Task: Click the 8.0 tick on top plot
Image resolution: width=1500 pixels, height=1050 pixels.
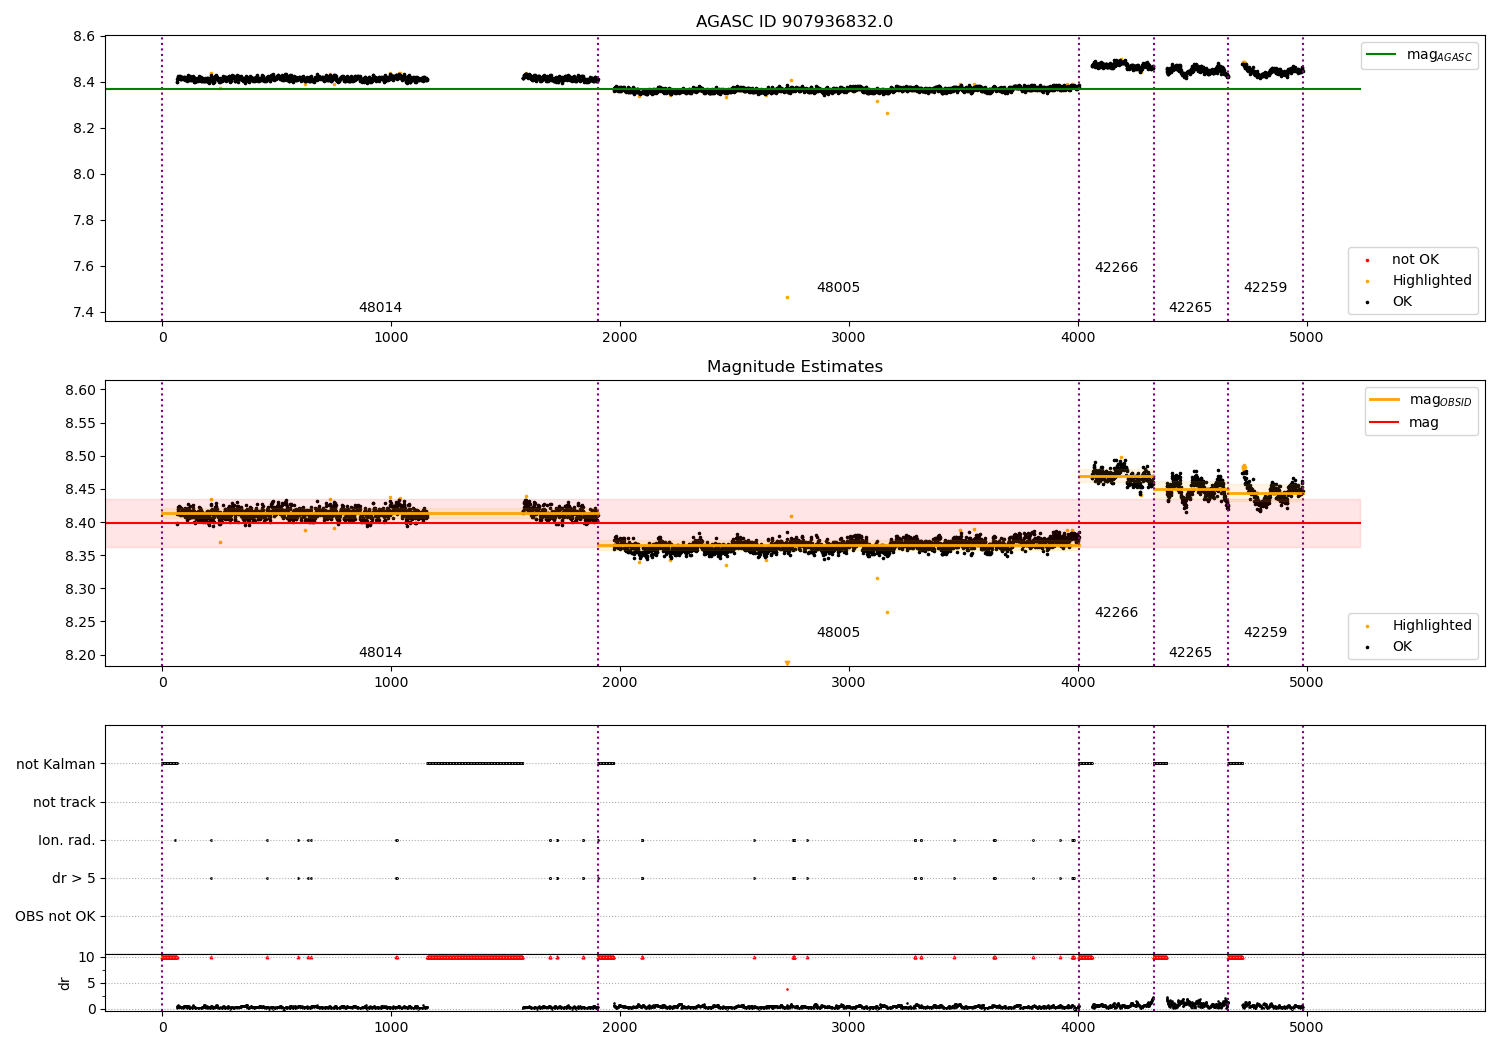Action: [x=84, y=175]
